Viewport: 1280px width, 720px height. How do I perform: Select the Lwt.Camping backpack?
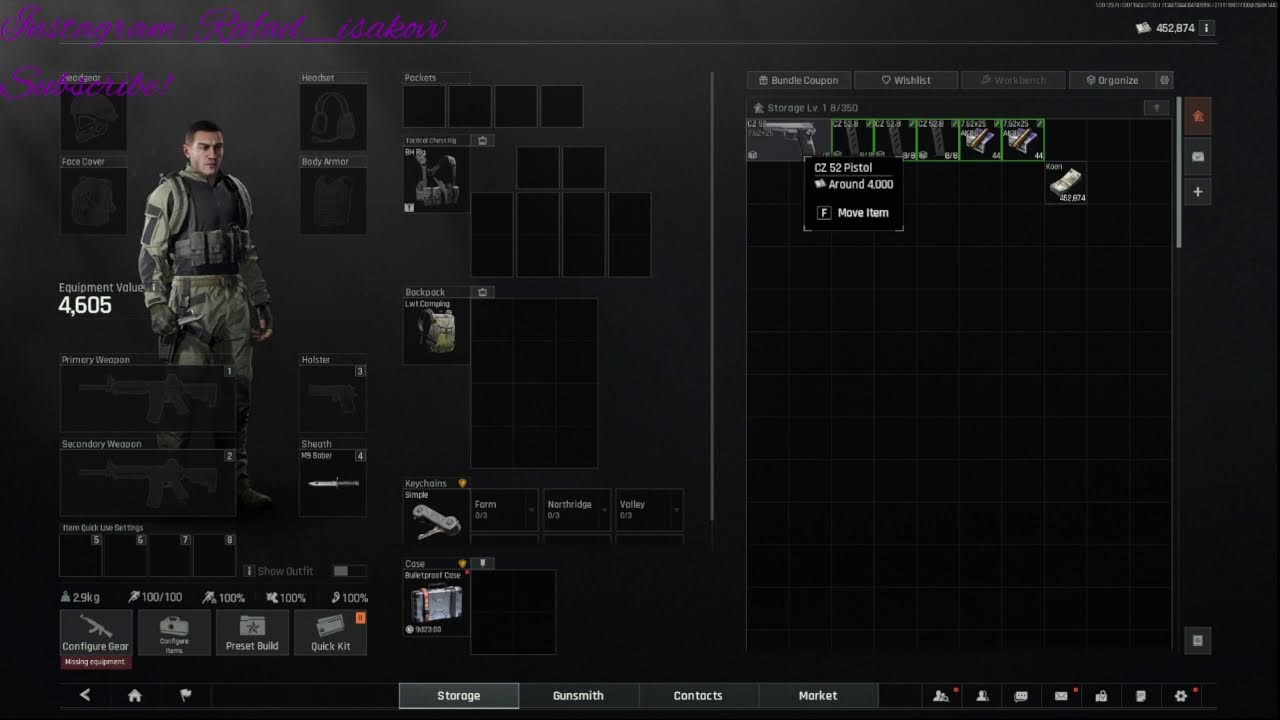click(436, 331)
